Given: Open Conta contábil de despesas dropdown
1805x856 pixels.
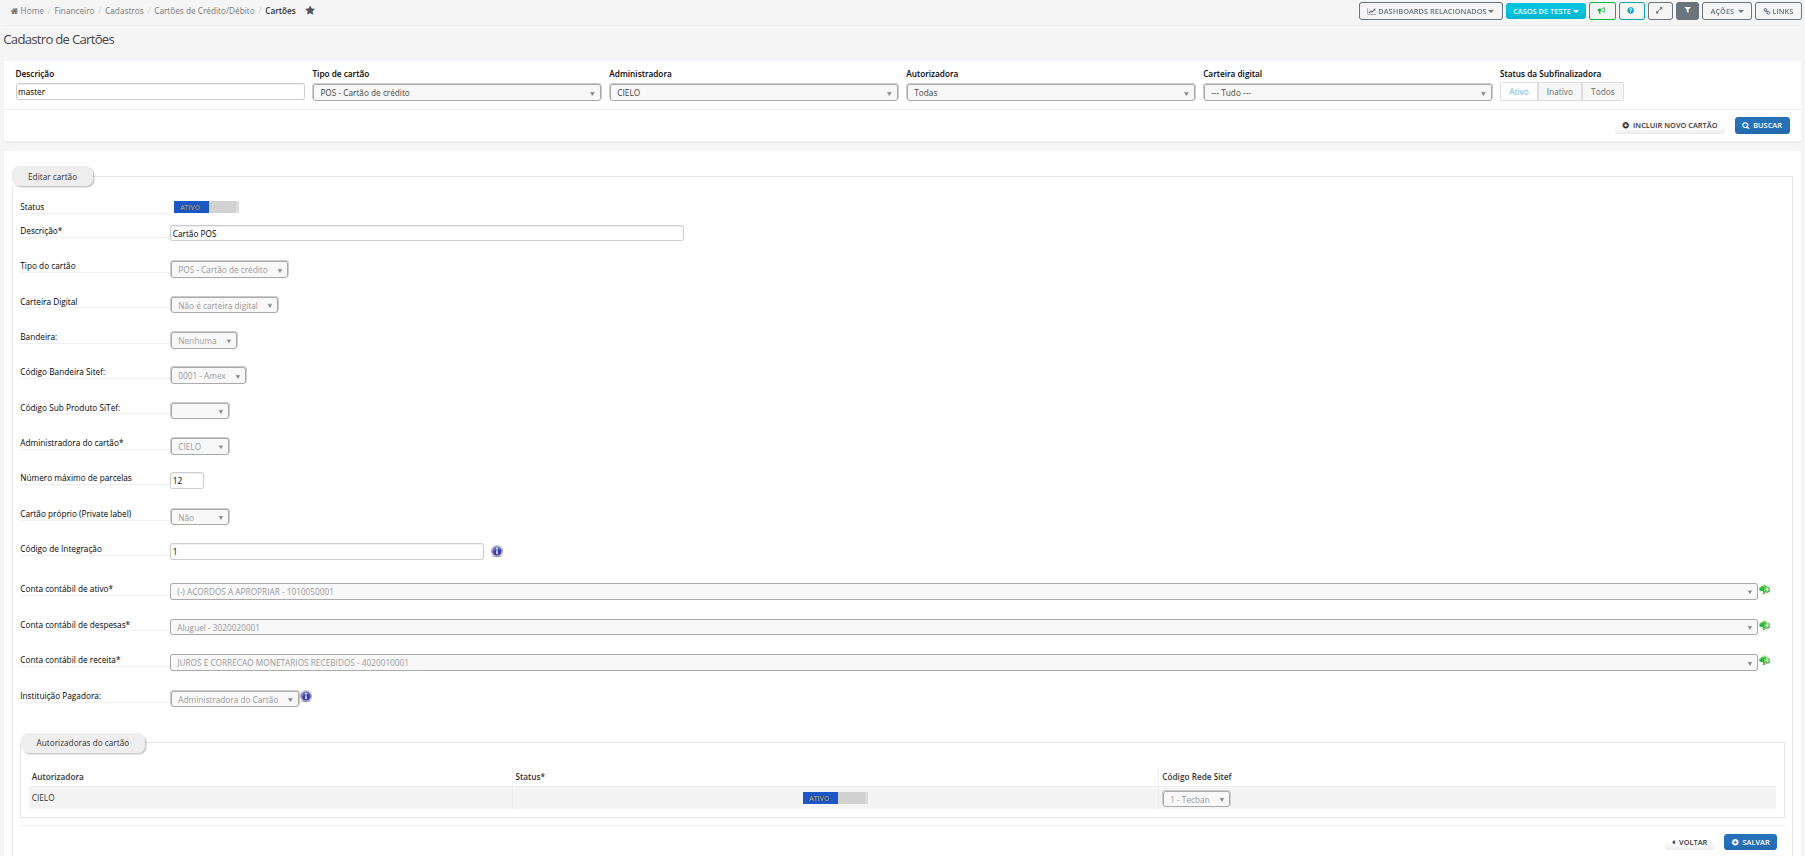Looking at the screenshot, I should point(963,627).
